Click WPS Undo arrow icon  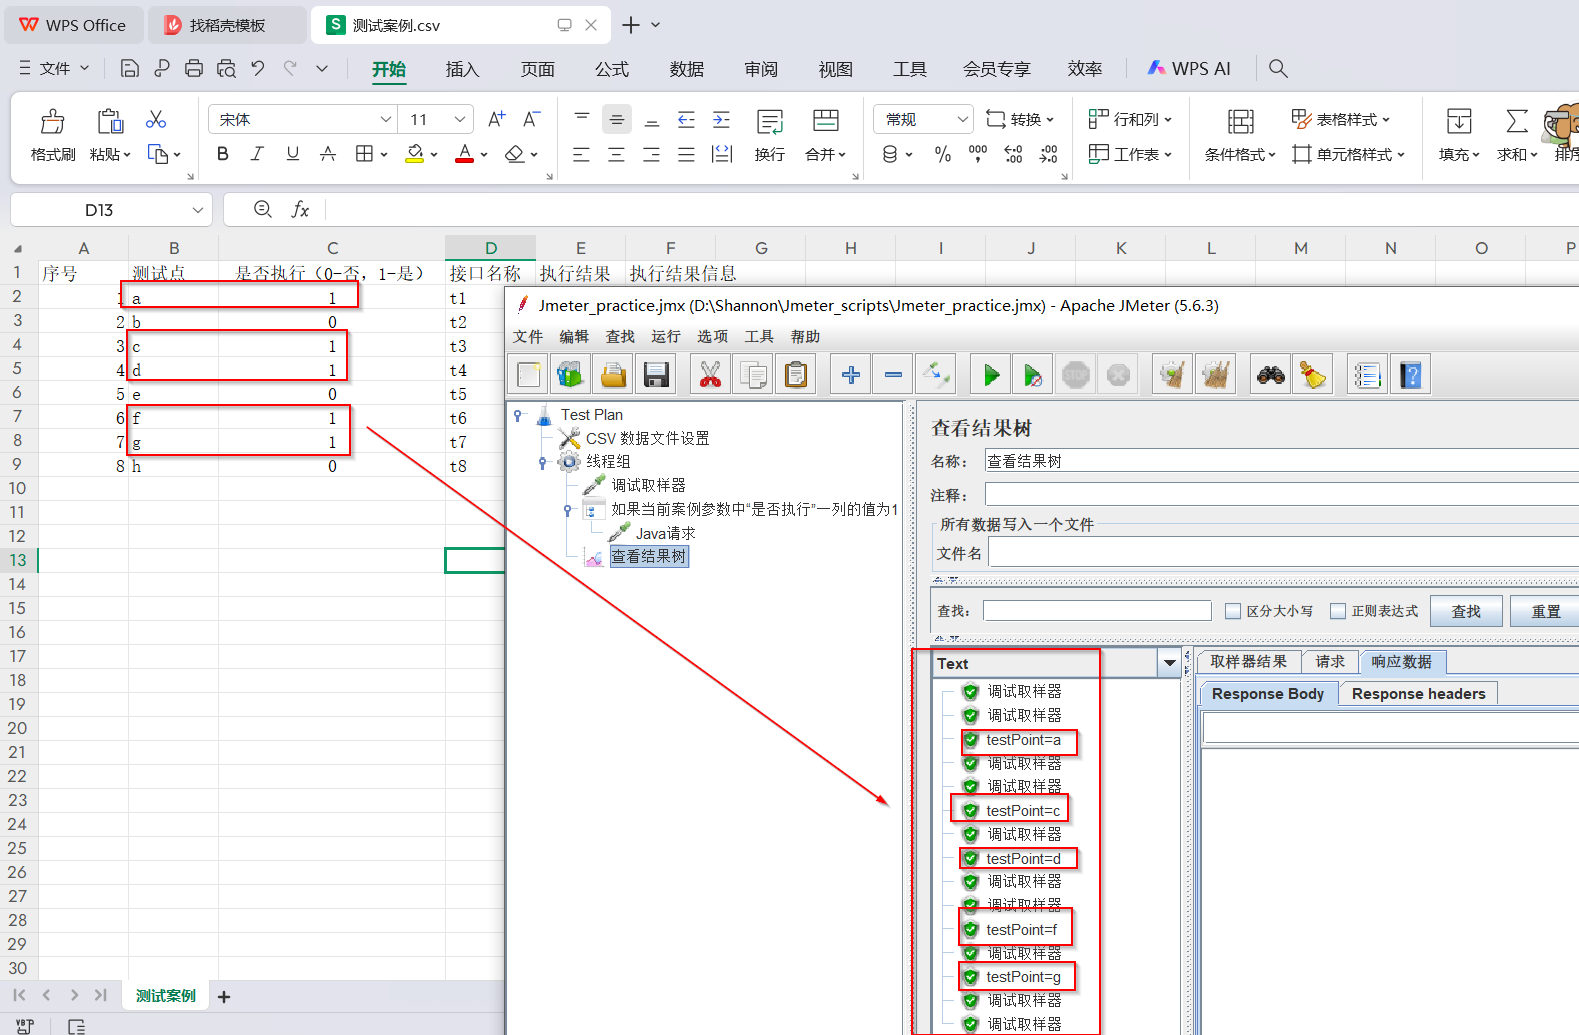click(258, 68)
